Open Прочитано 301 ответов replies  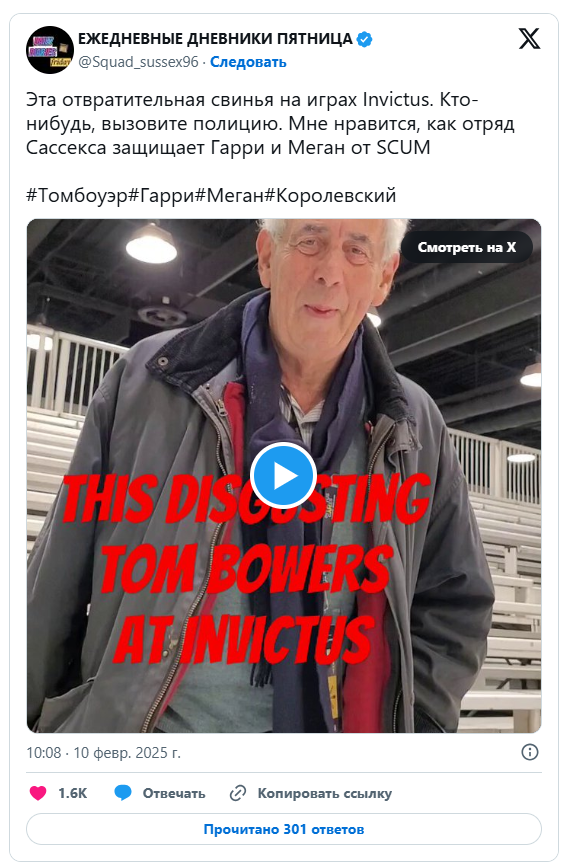[284, 829]
